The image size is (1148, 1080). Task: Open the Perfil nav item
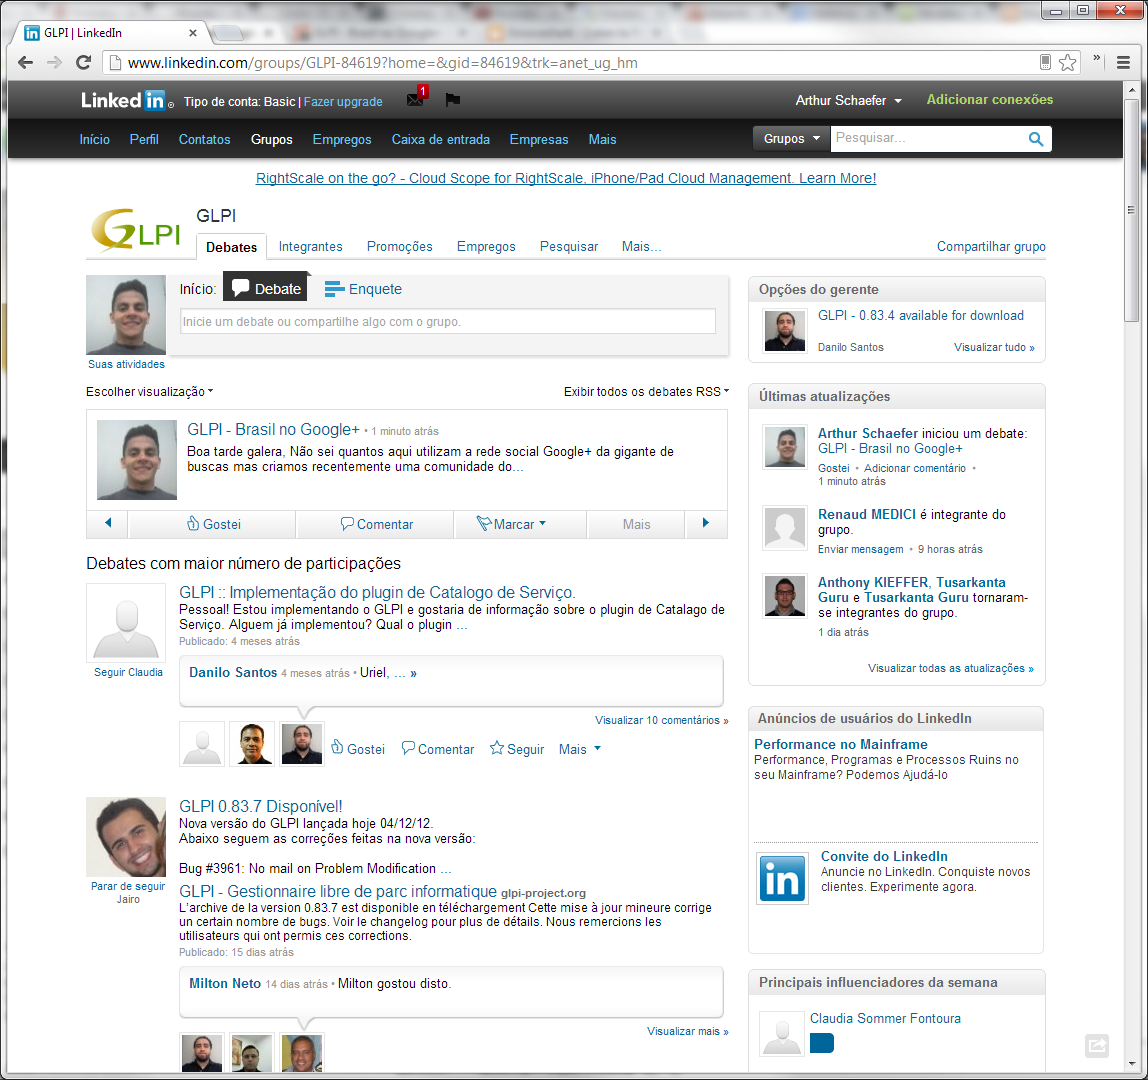(144, 139)
